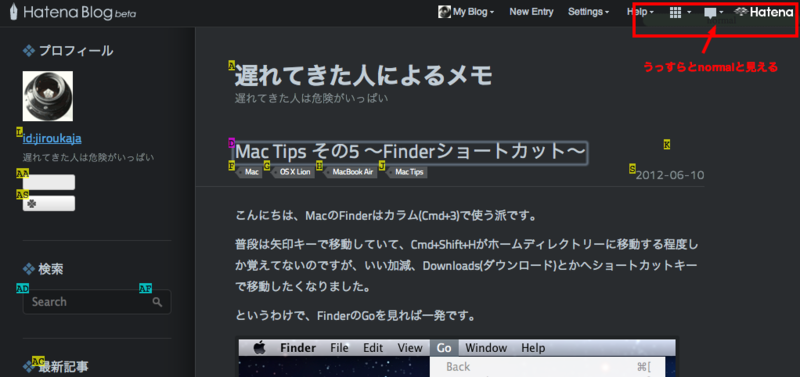This screenshot has width=800, height=377.
Task: Click the 最新記事 sidebar heading
Action: [x=63, y=366]
